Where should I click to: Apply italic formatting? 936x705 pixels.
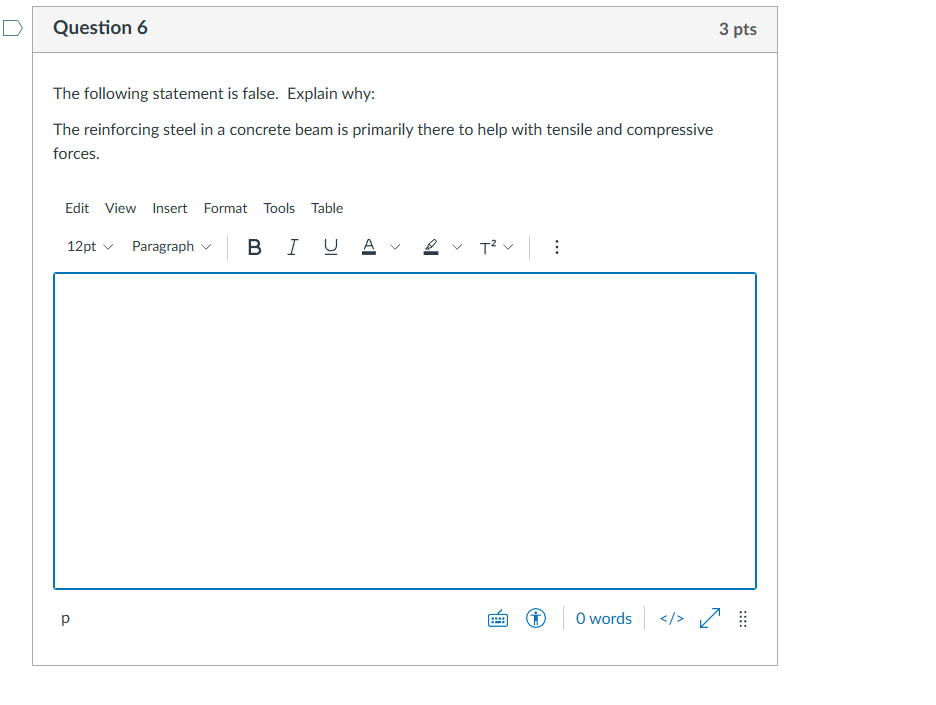coord(292,246)
